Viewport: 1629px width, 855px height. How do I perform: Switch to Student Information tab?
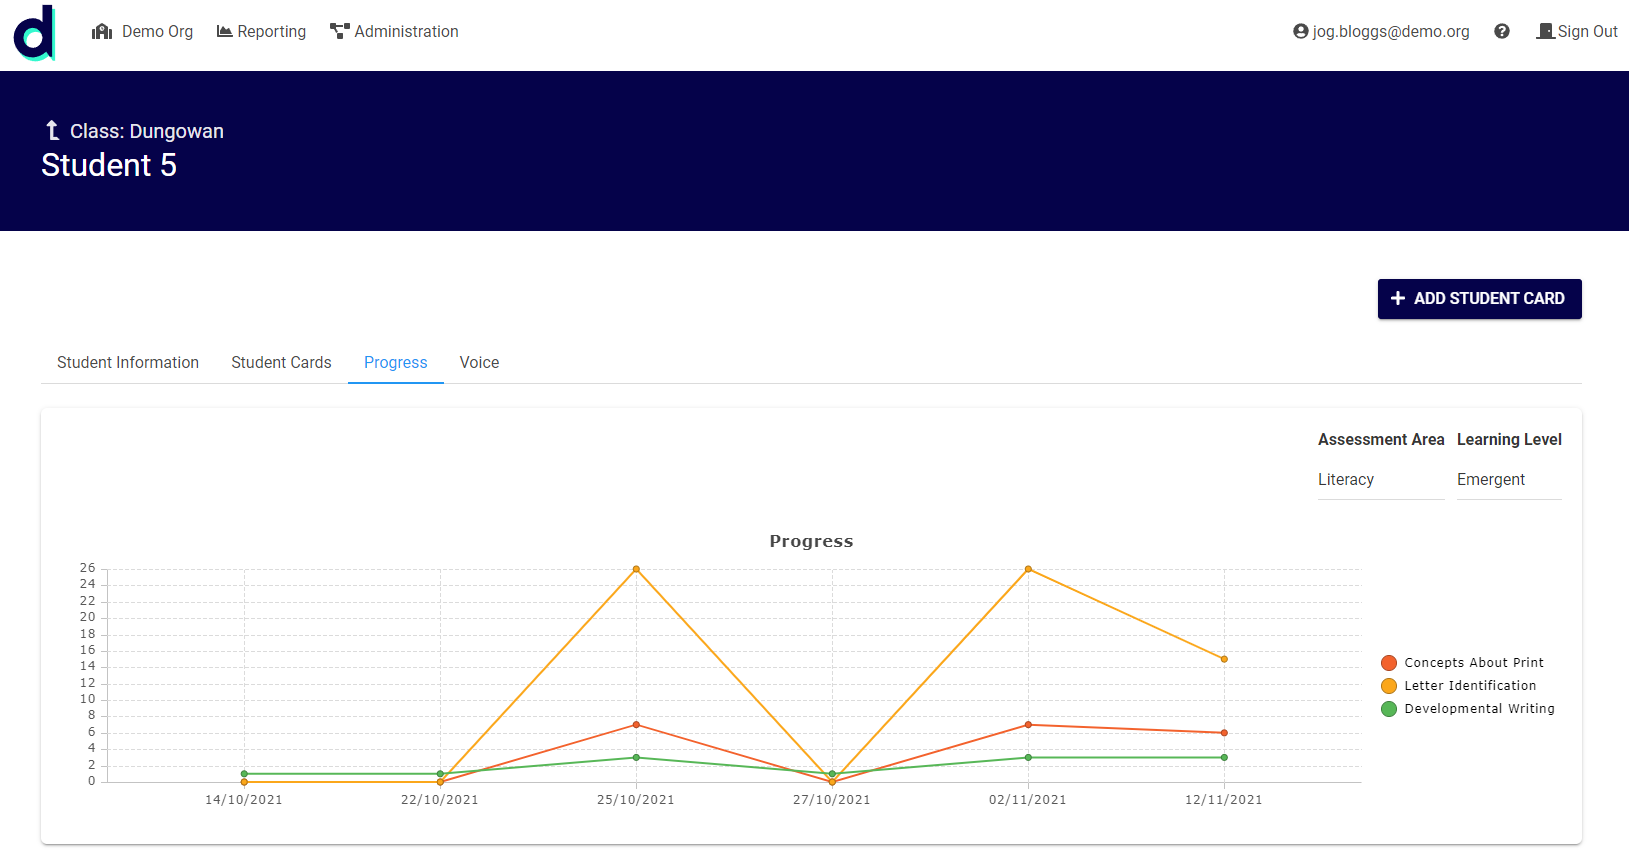click(x=128, y=363)
